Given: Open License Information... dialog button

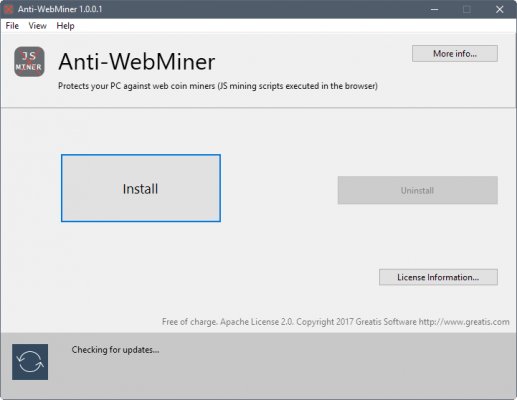Looking at the screenshot, I should click(x=438, y=277).
